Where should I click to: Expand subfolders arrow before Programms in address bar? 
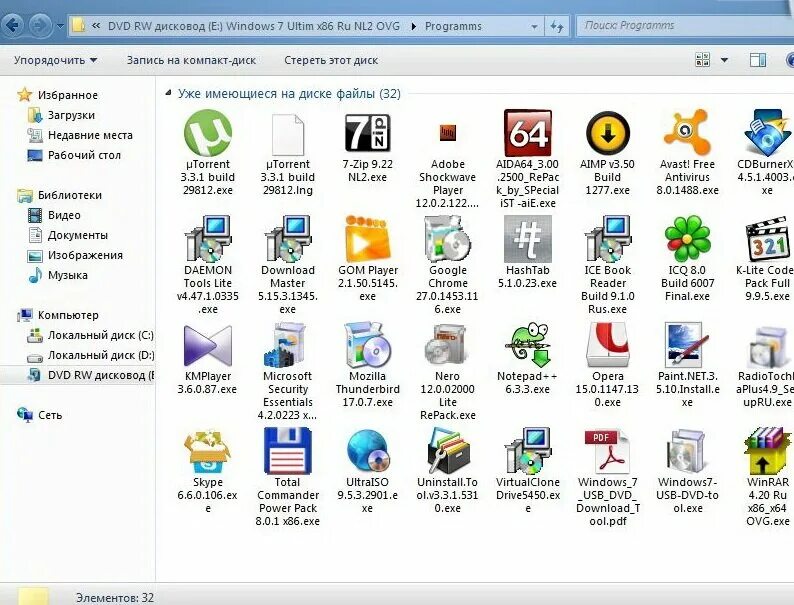[414, 26]
